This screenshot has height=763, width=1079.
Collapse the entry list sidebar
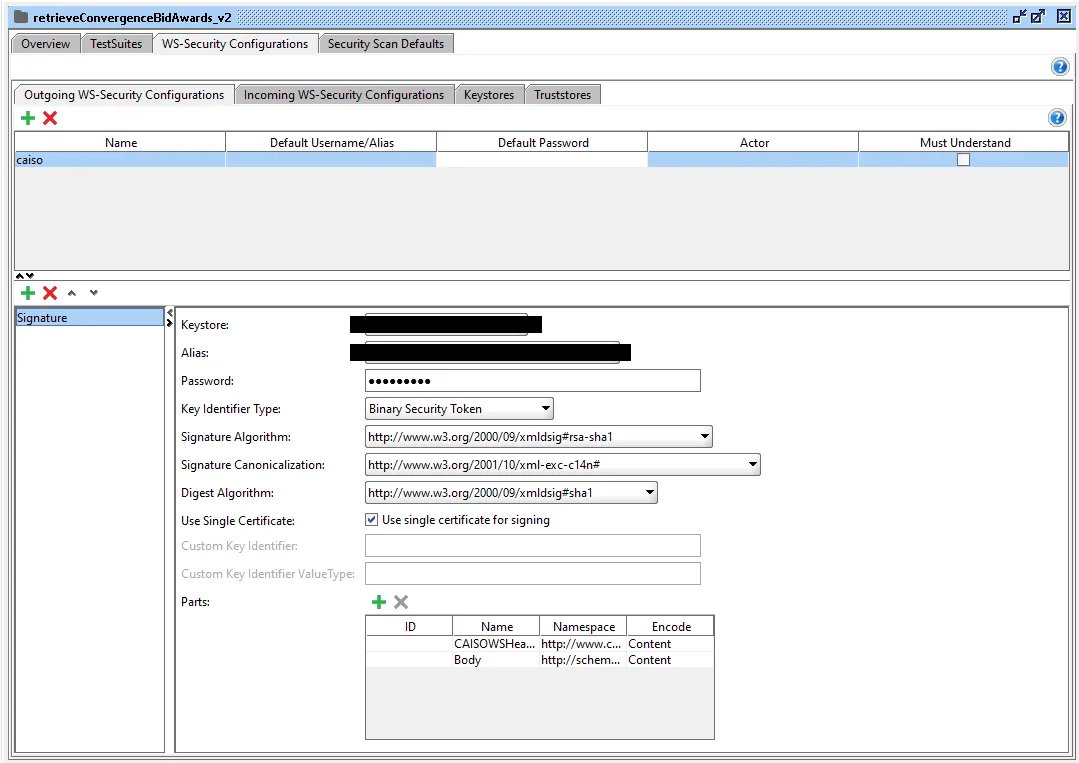tap(170, 313)
